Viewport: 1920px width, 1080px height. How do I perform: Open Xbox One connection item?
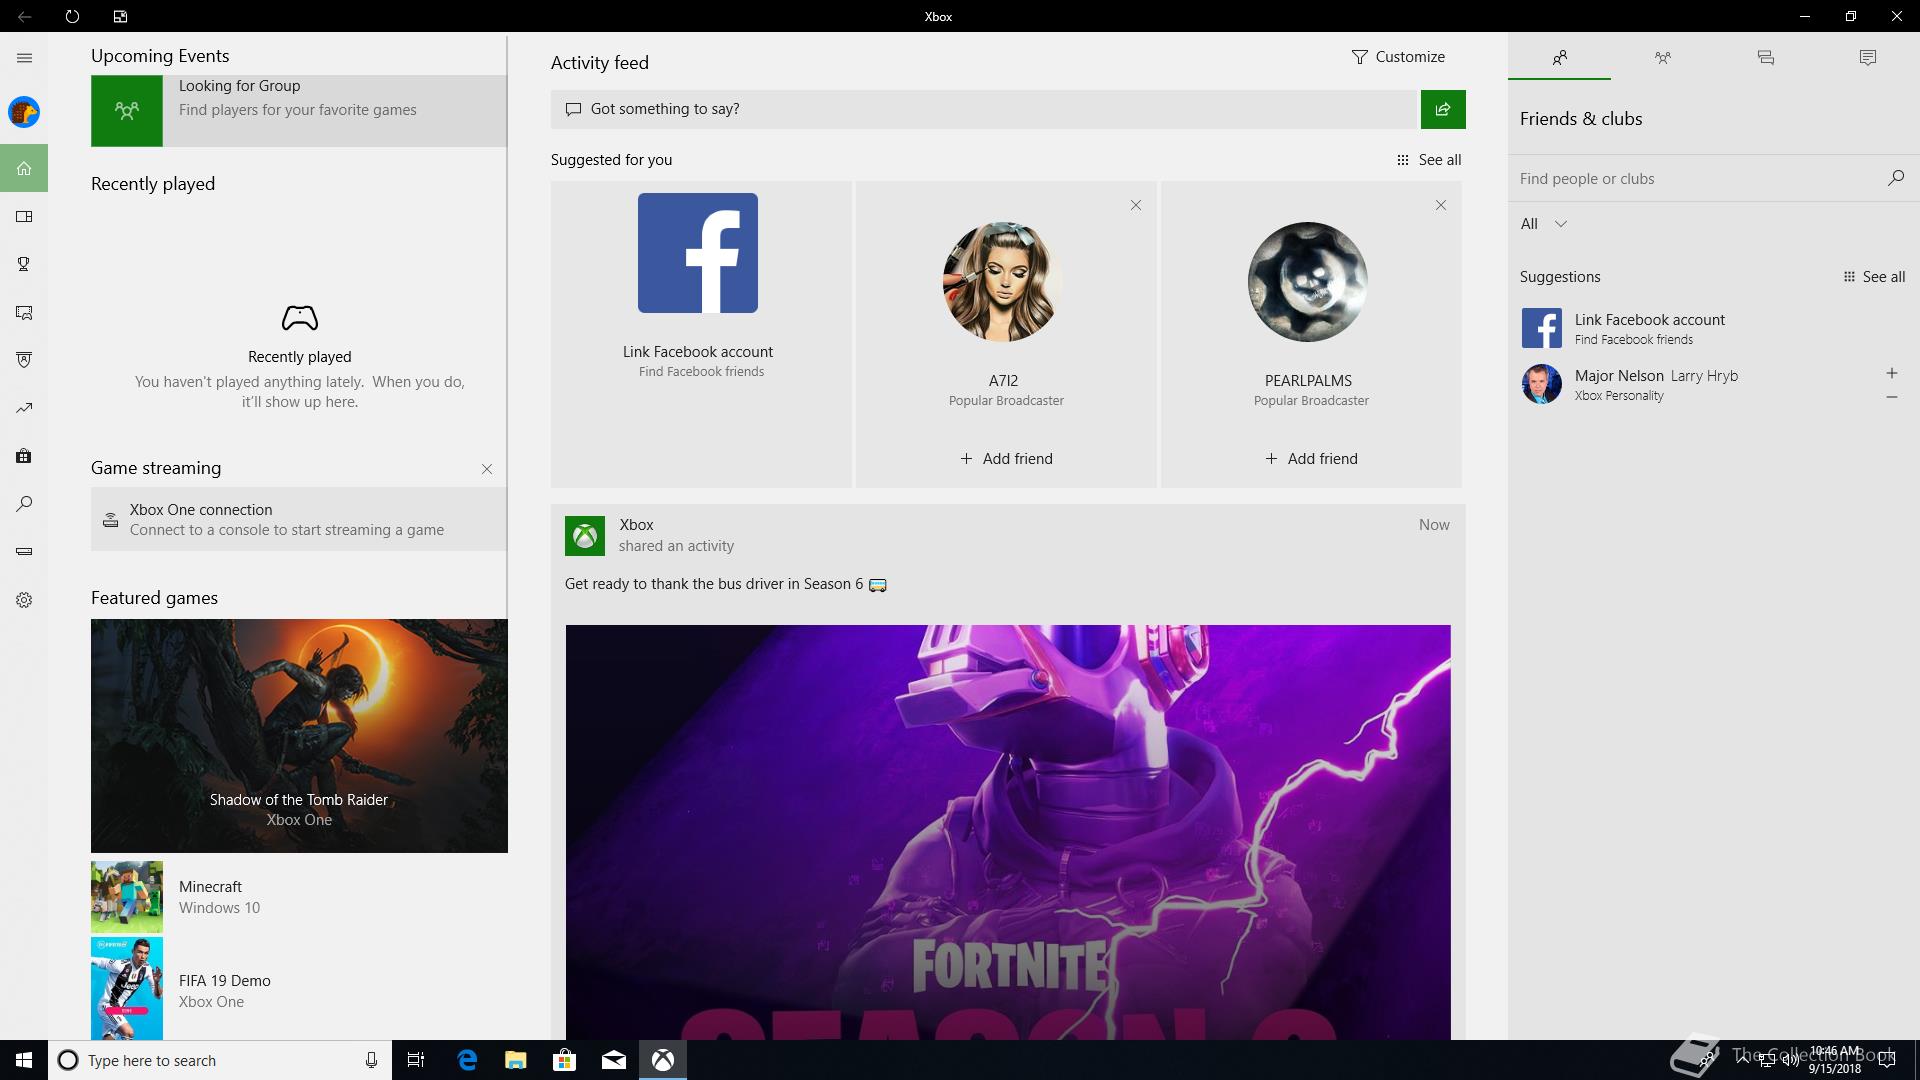point(299,519)
